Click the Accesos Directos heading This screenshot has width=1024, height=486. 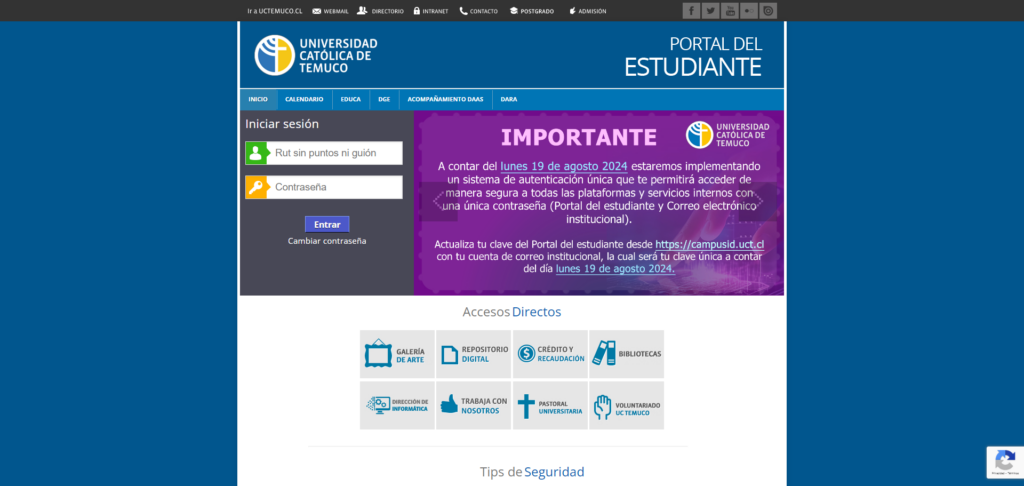[512, 312]
